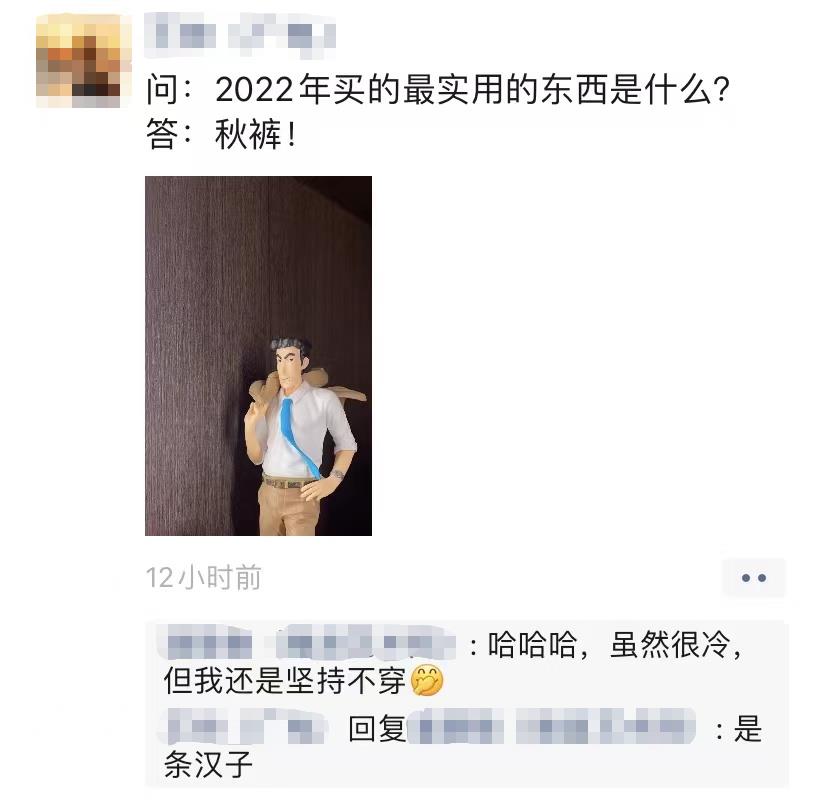Click the hand-over-mouth emoji in comment
Image resolution: width=828 pixels, height=809 pixels.
(427, 681)
